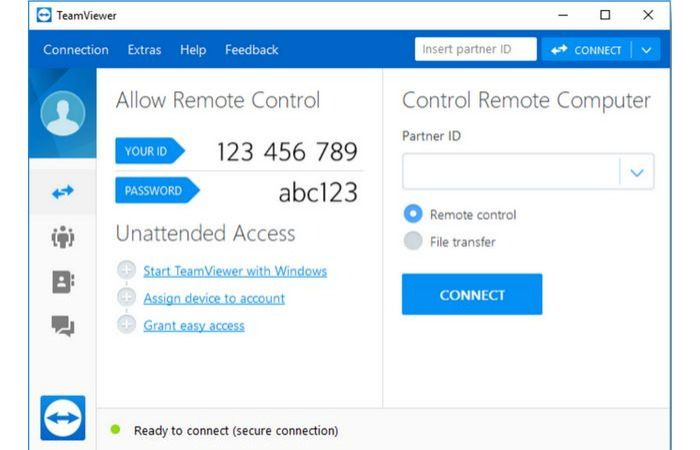Open Computers & Contacts sidebar icon
Screen dimensions: 700x450
62,282
